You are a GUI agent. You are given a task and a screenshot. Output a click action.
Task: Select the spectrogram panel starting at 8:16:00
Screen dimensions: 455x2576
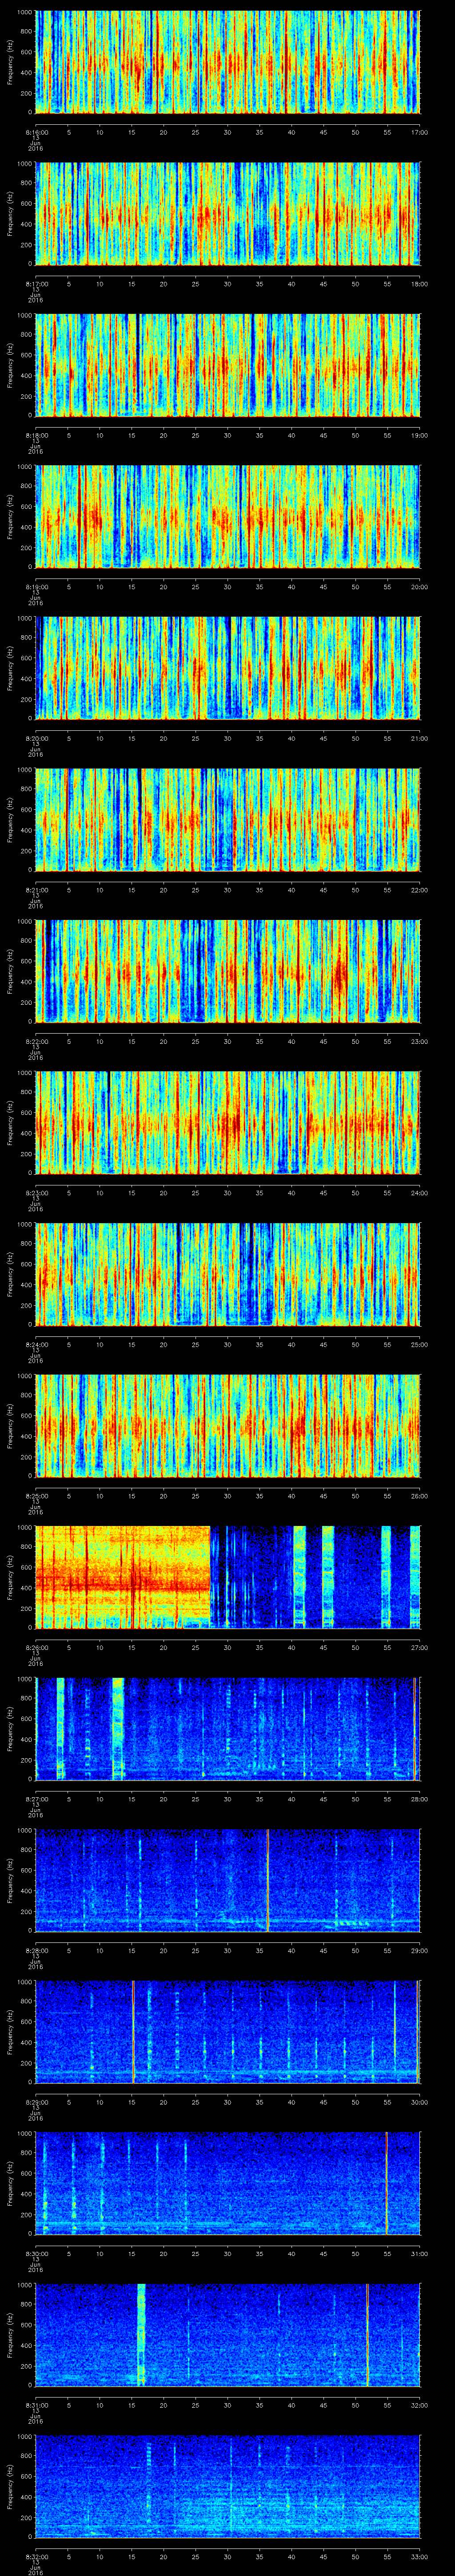coord(228,62)
